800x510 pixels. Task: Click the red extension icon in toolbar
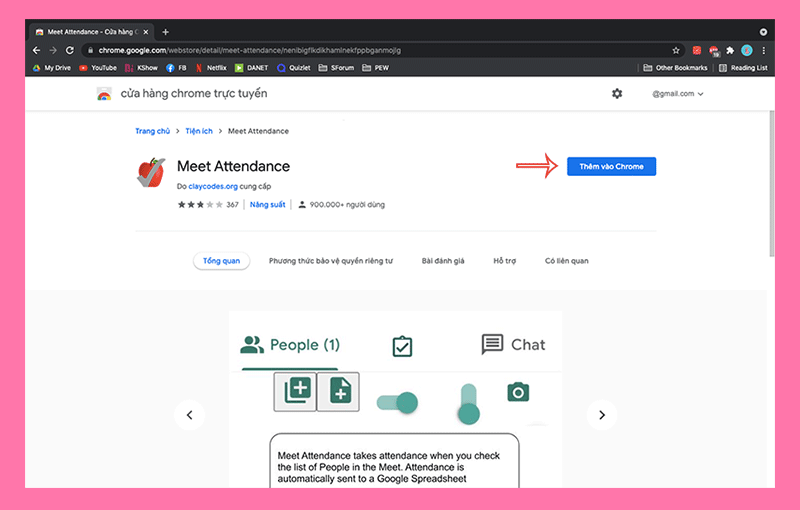point(696,50)
